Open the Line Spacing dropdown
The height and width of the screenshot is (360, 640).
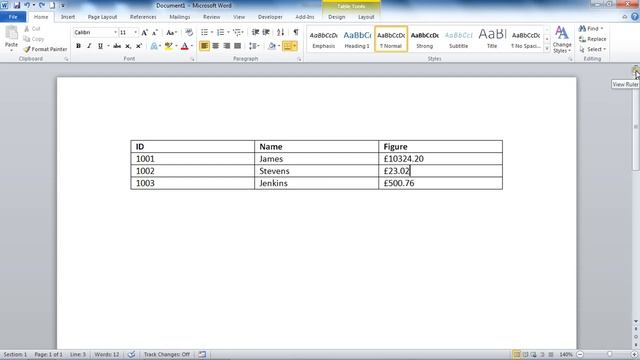254,46
